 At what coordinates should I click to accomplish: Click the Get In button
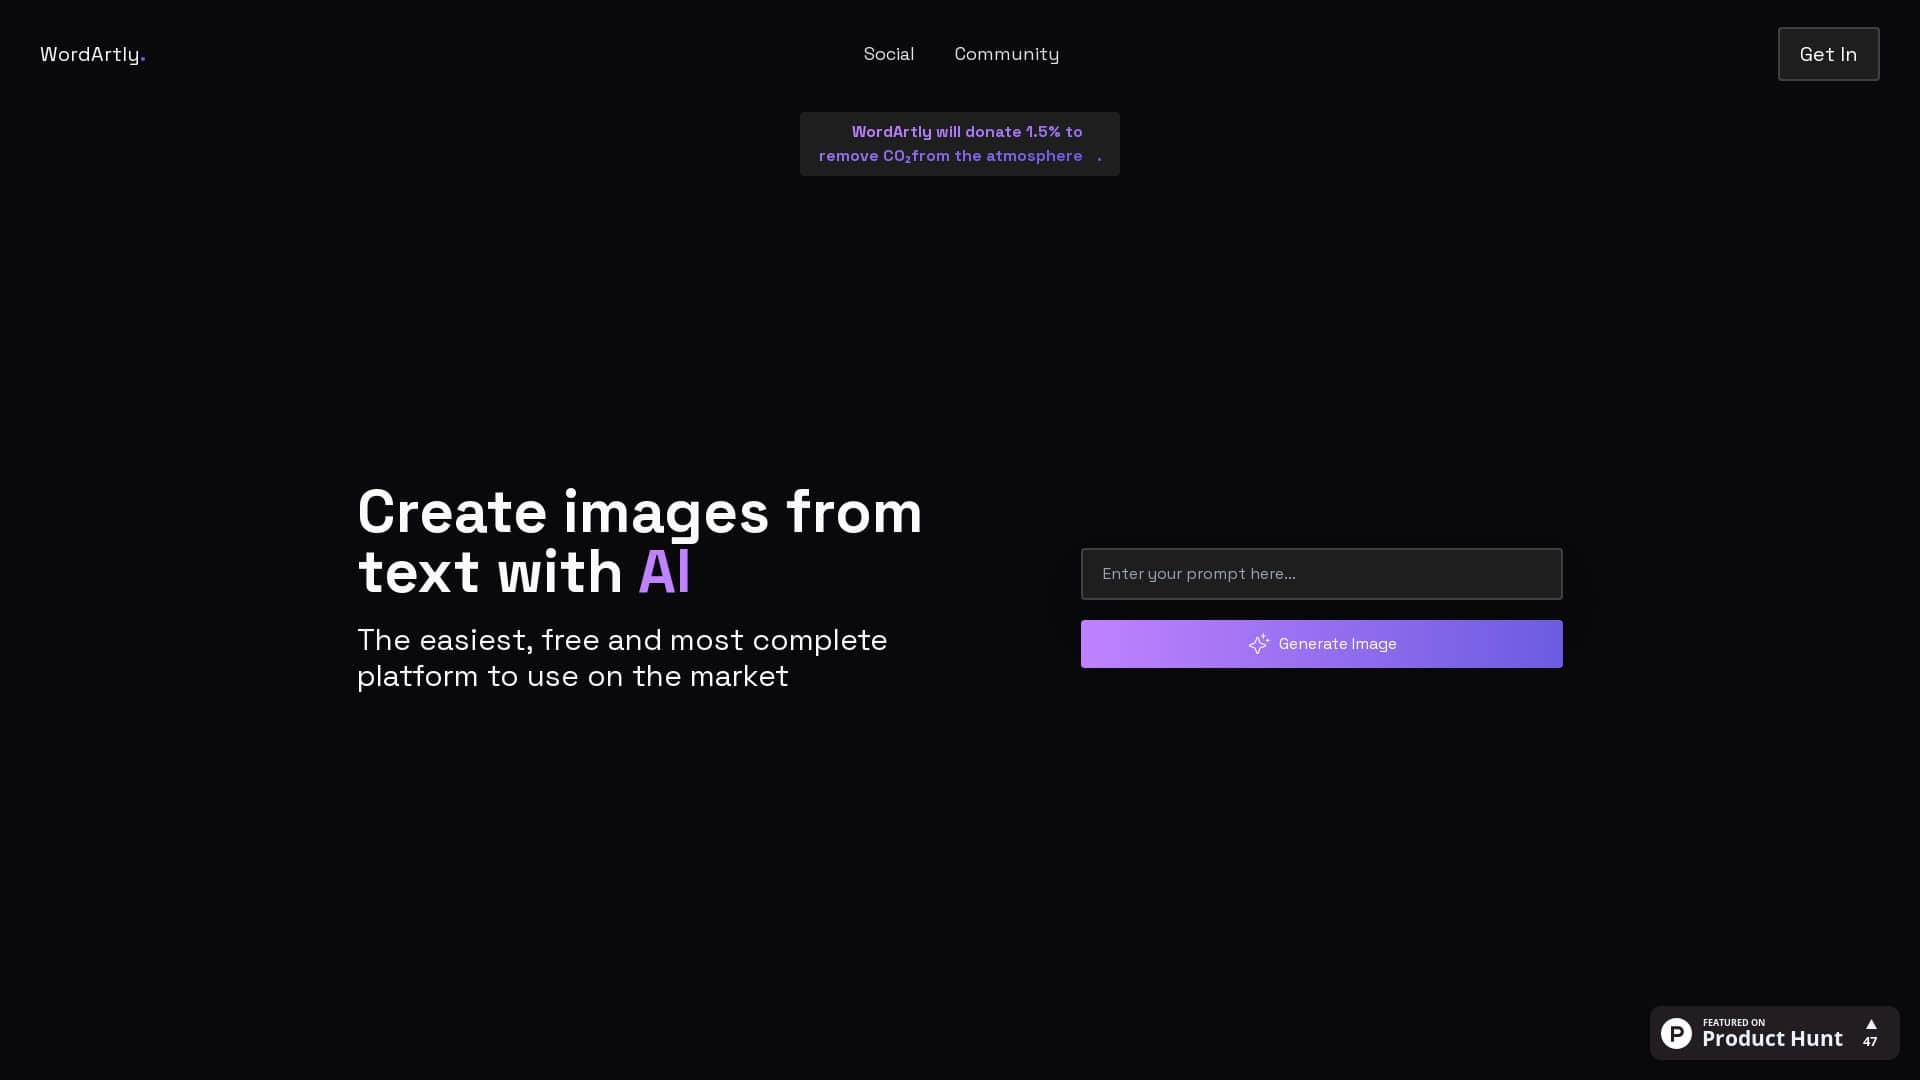(x=1827, y=54)
